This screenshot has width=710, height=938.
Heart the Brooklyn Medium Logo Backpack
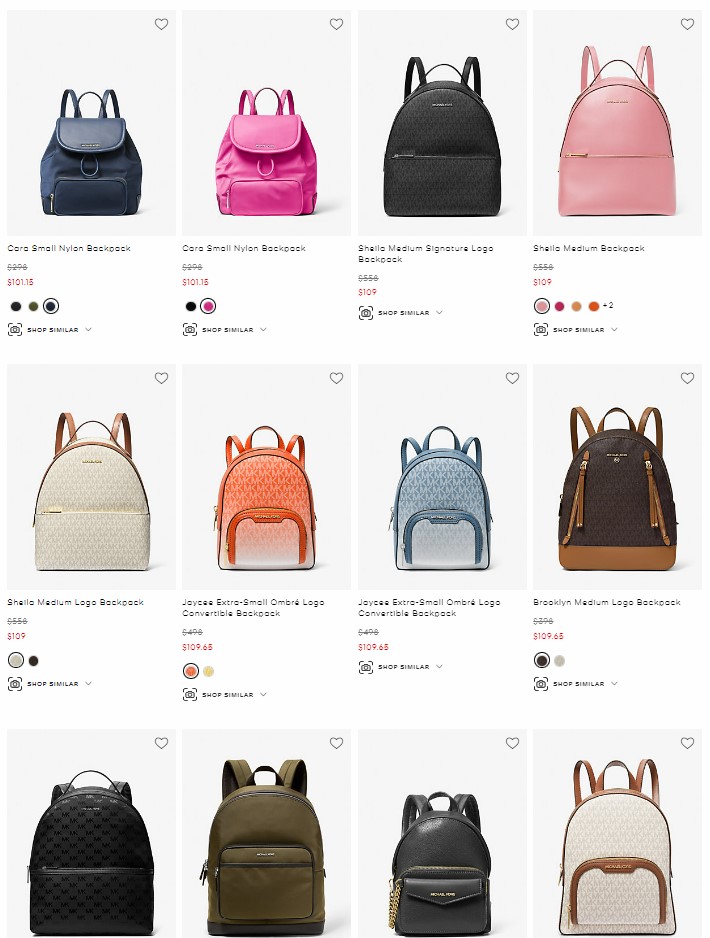(x=688, y=378)
